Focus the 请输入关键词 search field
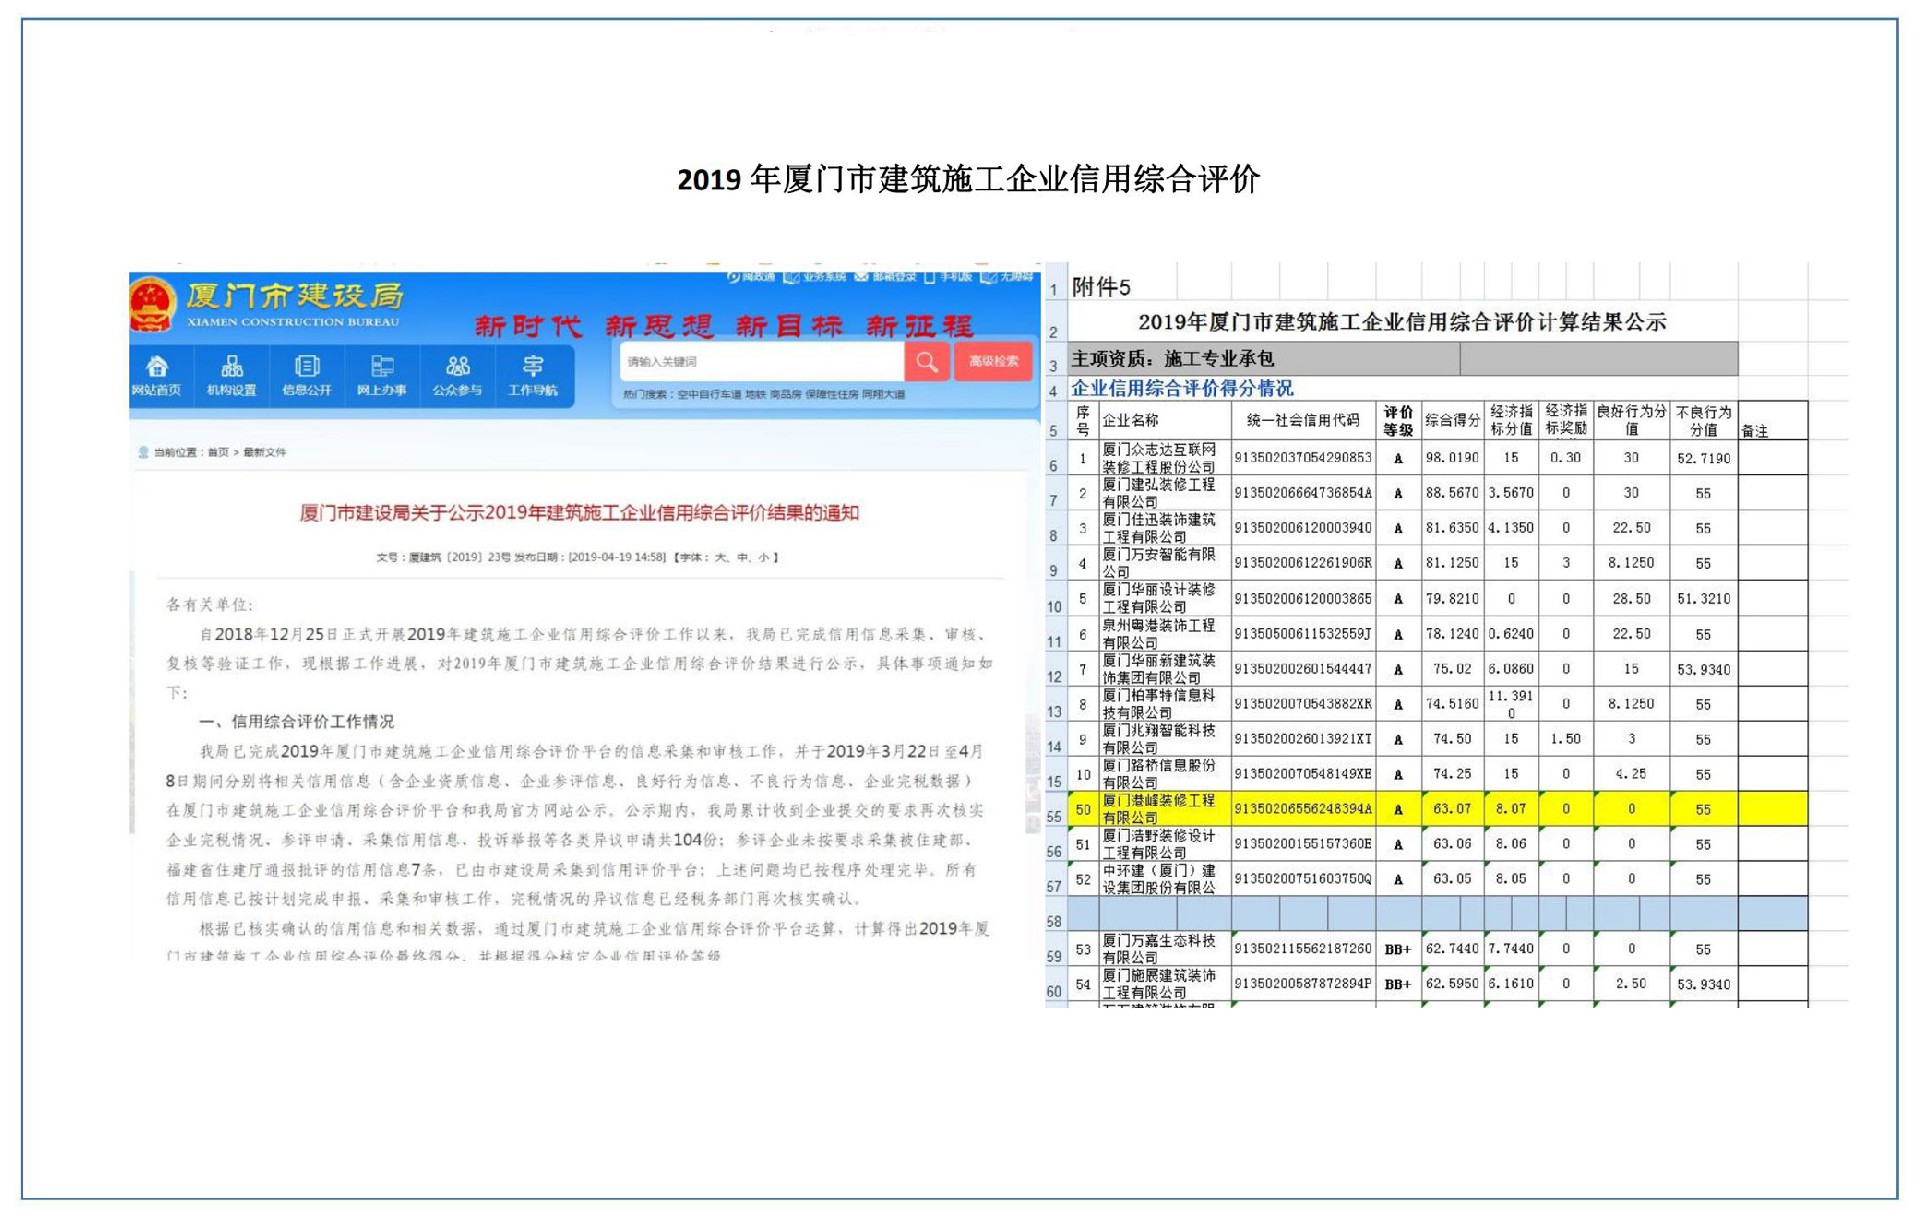This screenshot has width=1920, height=1222. 762,361
